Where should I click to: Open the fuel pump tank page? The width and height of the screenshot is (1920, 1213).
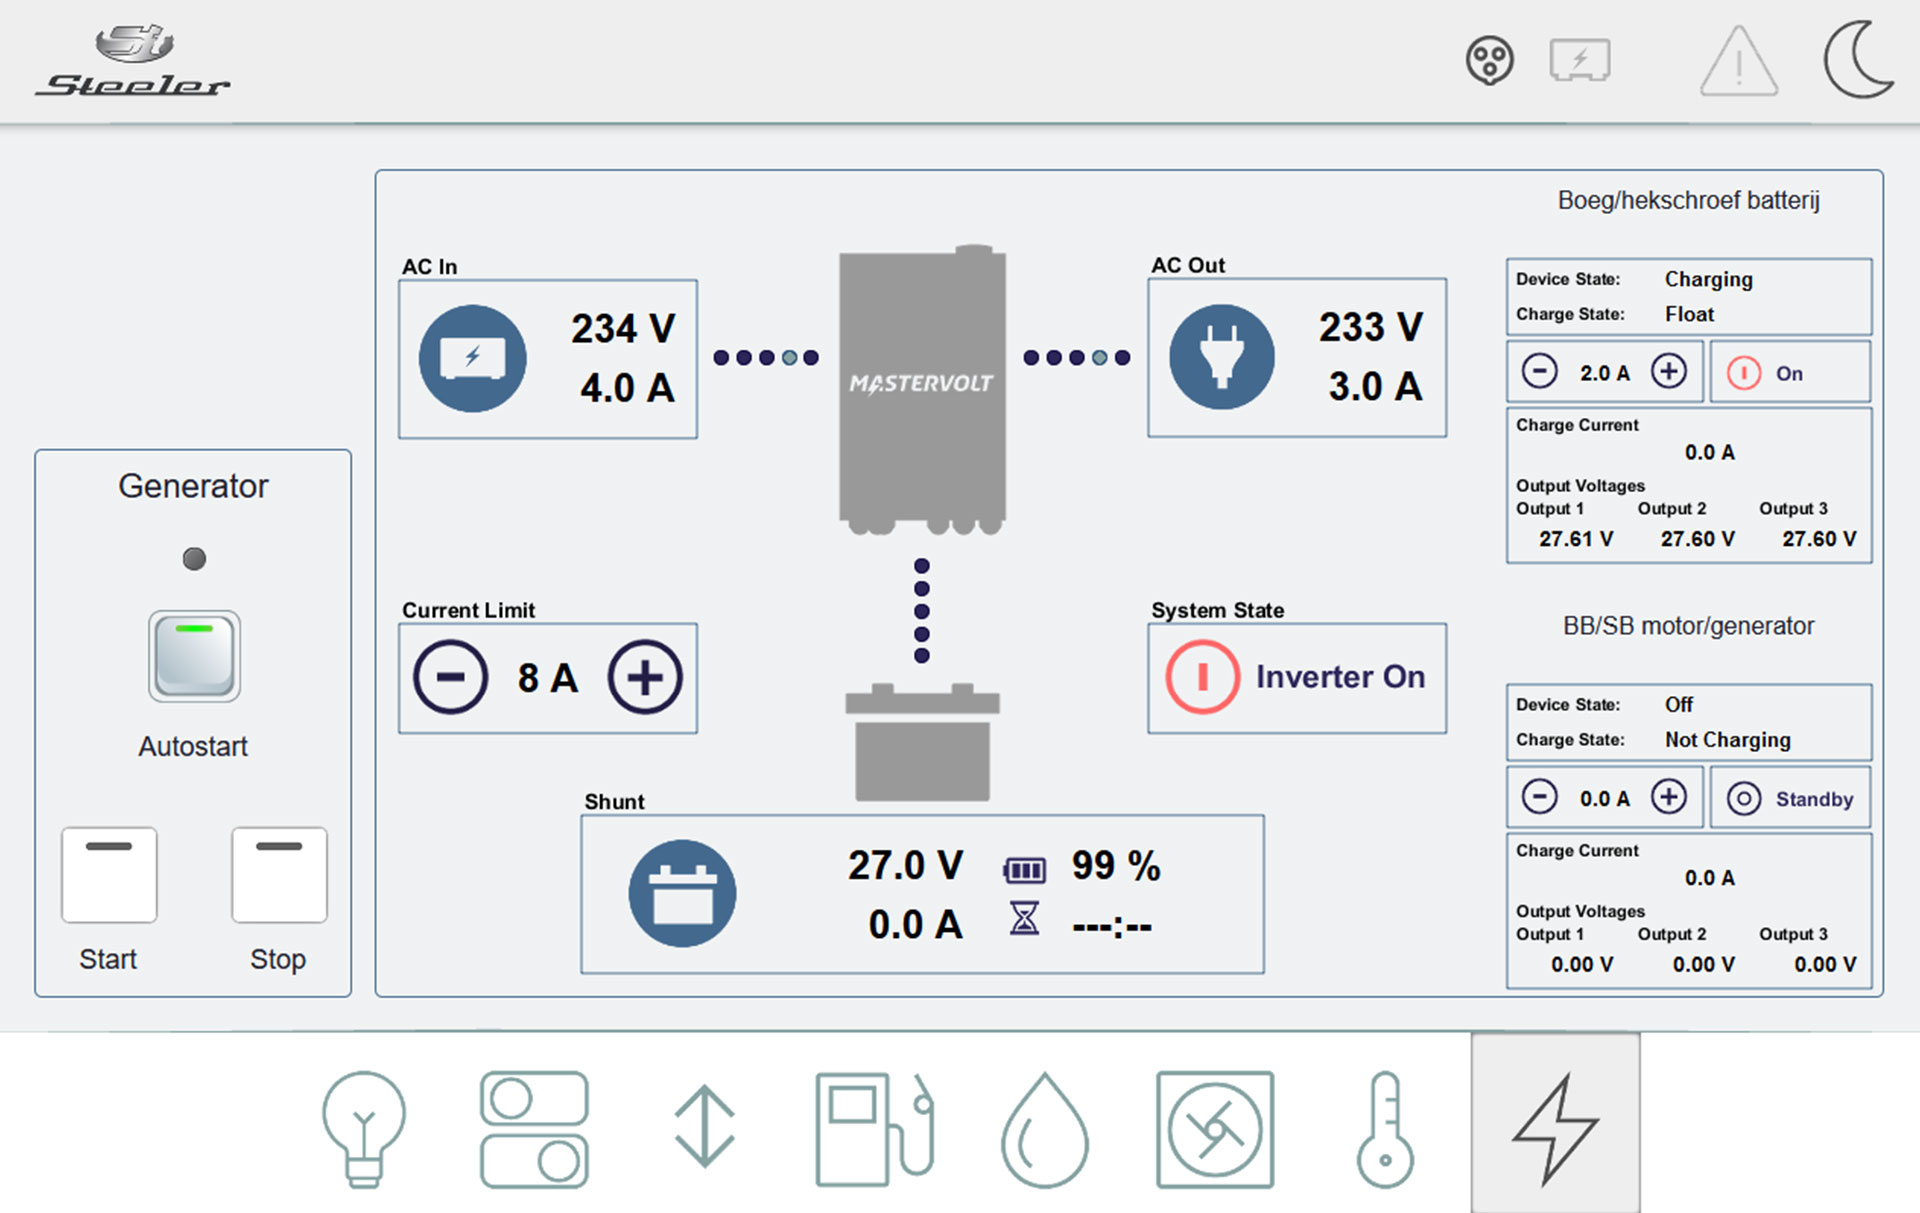(874, 1128)
